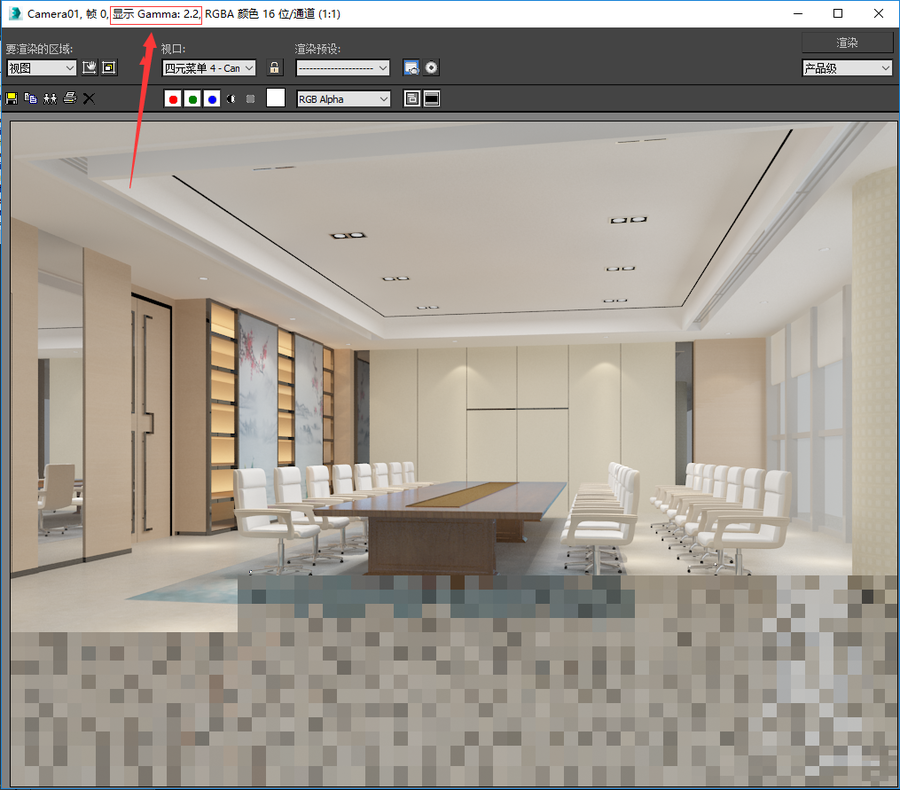Click the 渲染预设 label
Image resolution: width=900 pixels, height=790 pixels.
pos(317,49)
